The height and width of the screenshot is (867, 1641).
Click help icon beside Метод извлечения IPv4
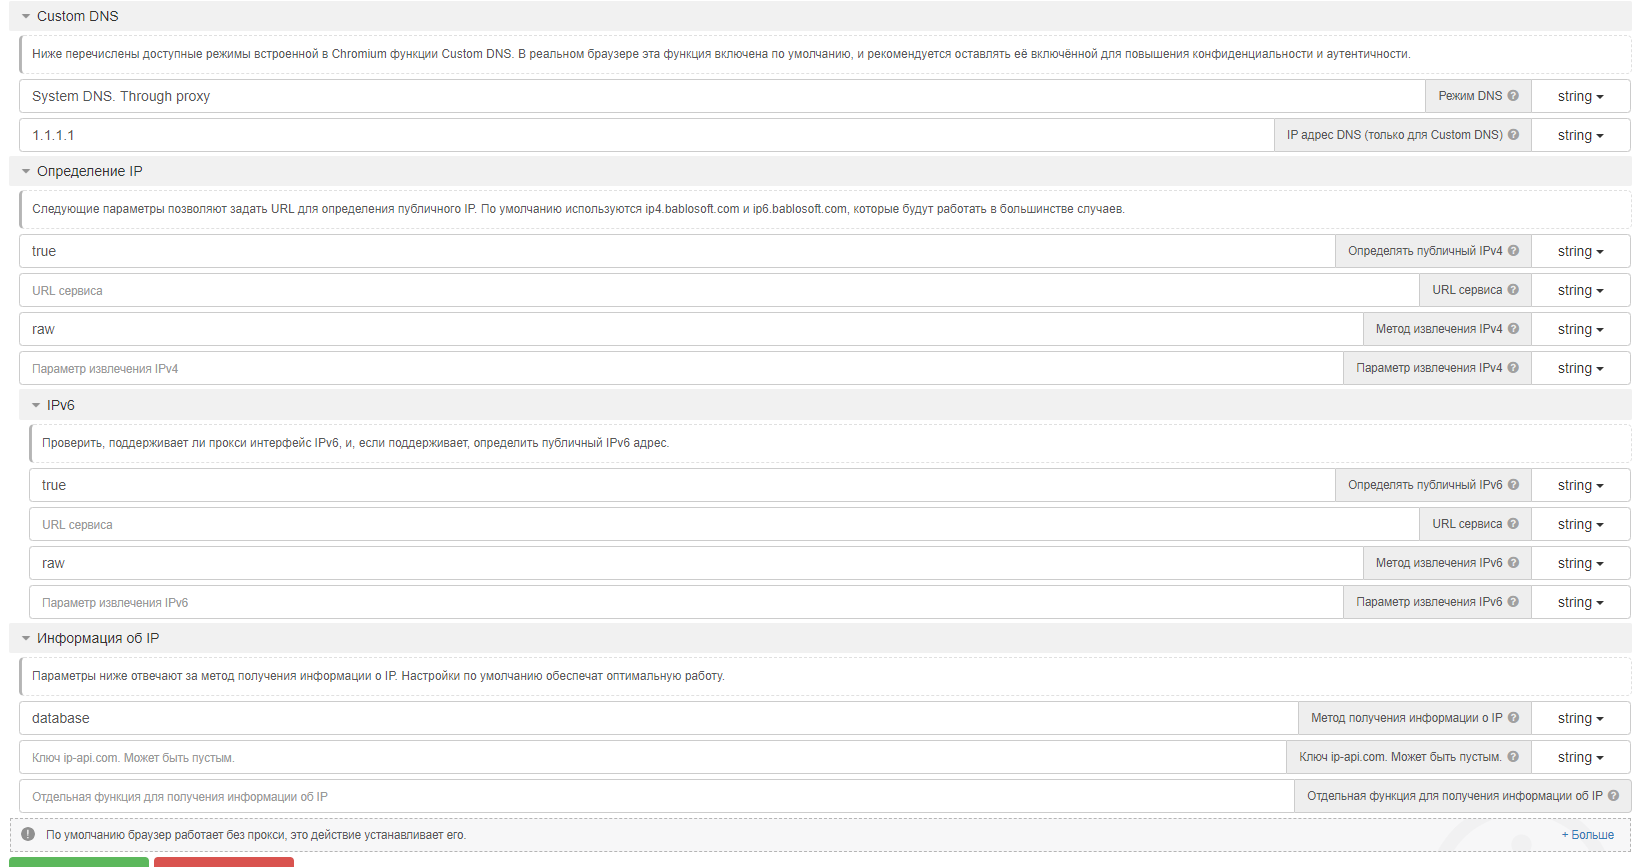[1513, 329]
